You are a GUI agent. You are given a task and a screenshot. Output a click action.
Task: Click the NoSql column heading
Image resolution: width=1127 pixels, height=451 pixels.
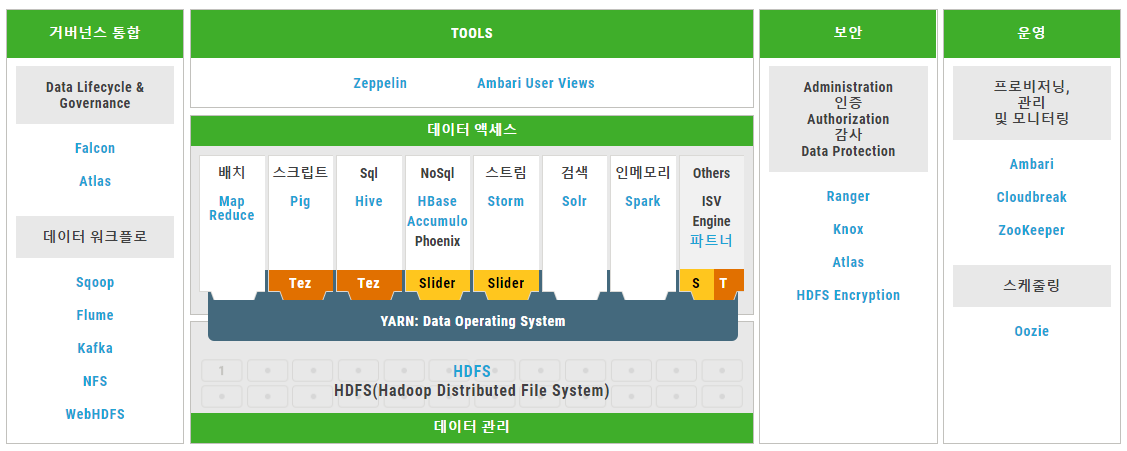click(x=437, y=173)
